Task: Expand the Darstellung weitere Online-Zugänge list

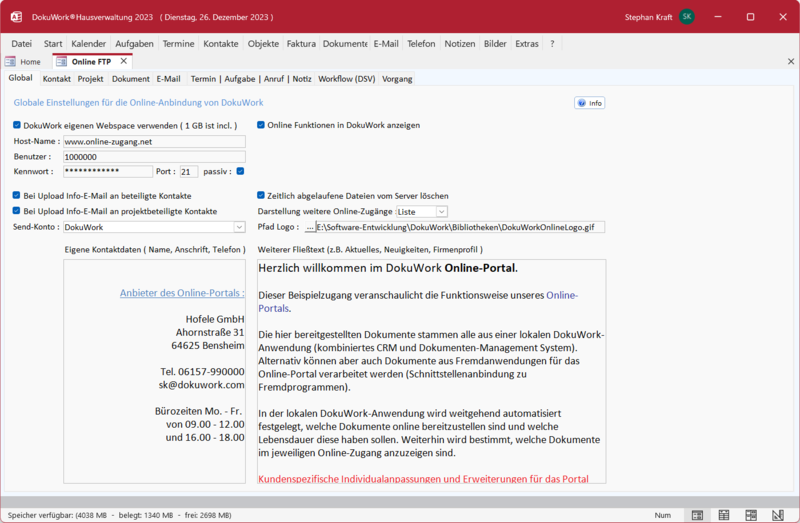Action: click(x=441, y=212)
